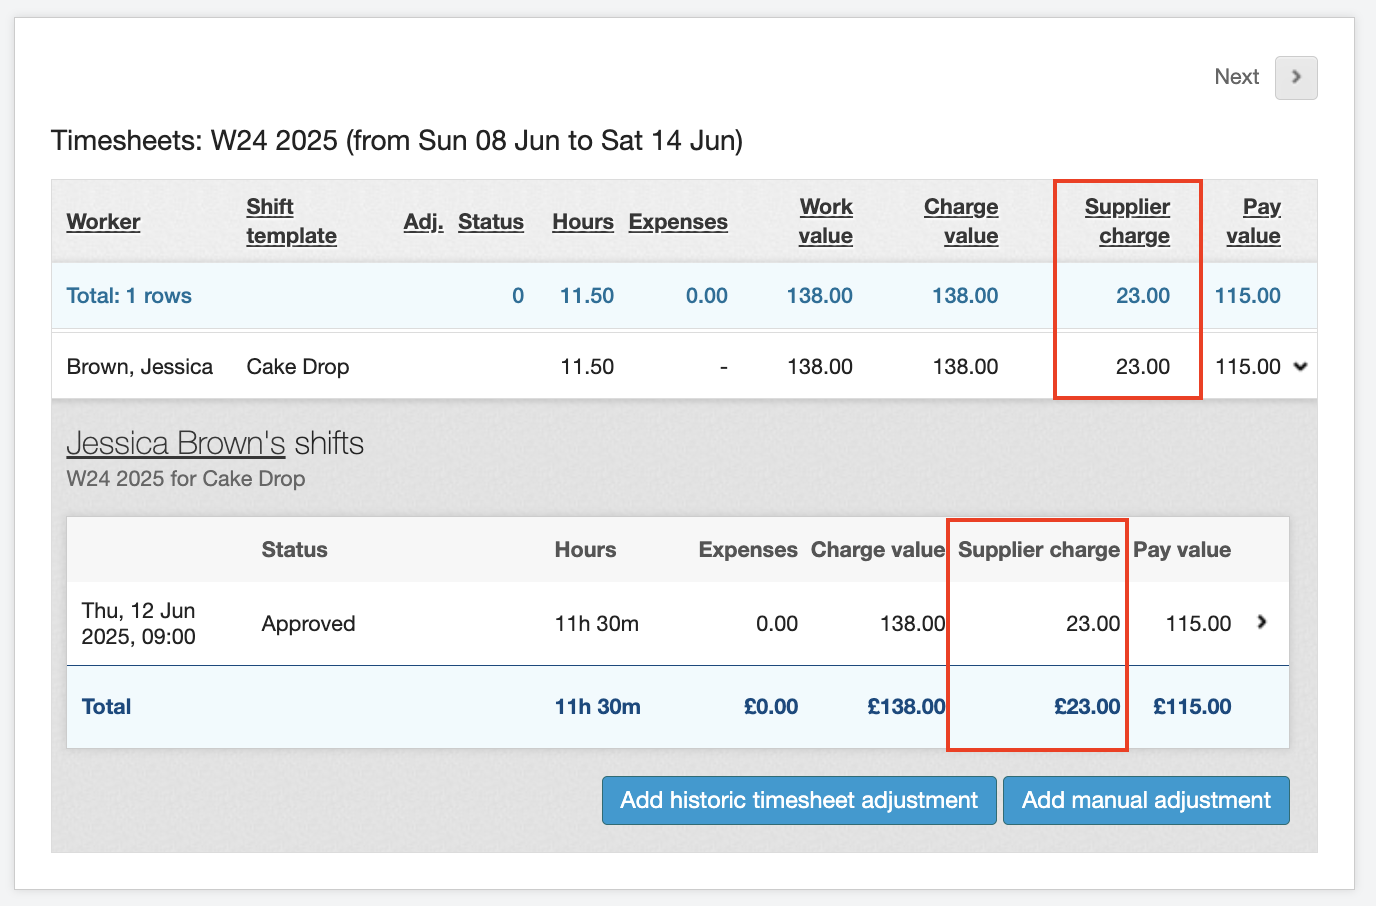The height and width of the screenshot is (906, 1376).
Task: Sort timesheets by Hours header
Action: [x=582, y=222]
